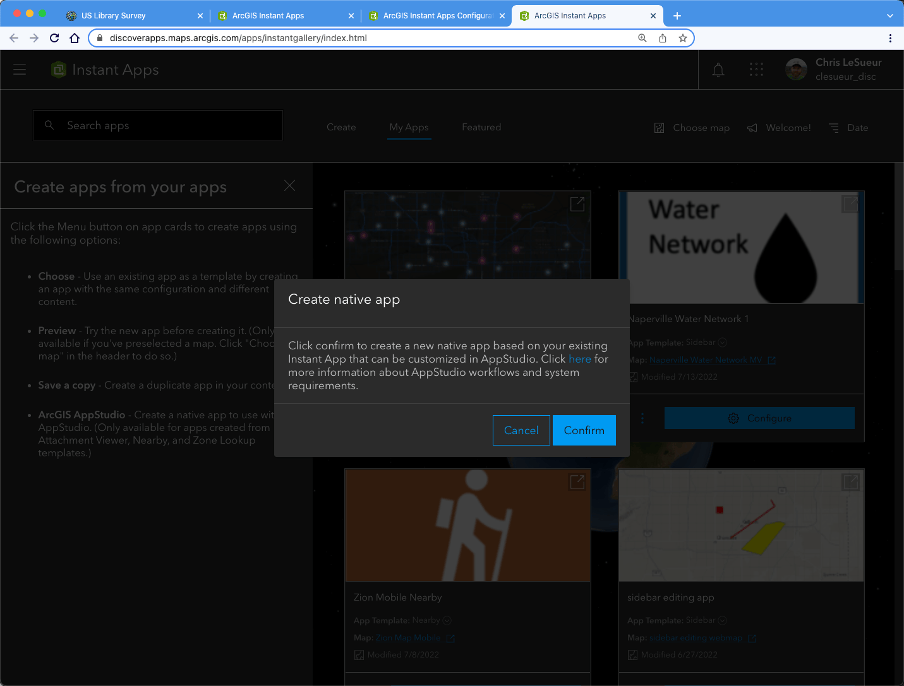Open the Naperville card three-dot menu

[x=642, y=418]
